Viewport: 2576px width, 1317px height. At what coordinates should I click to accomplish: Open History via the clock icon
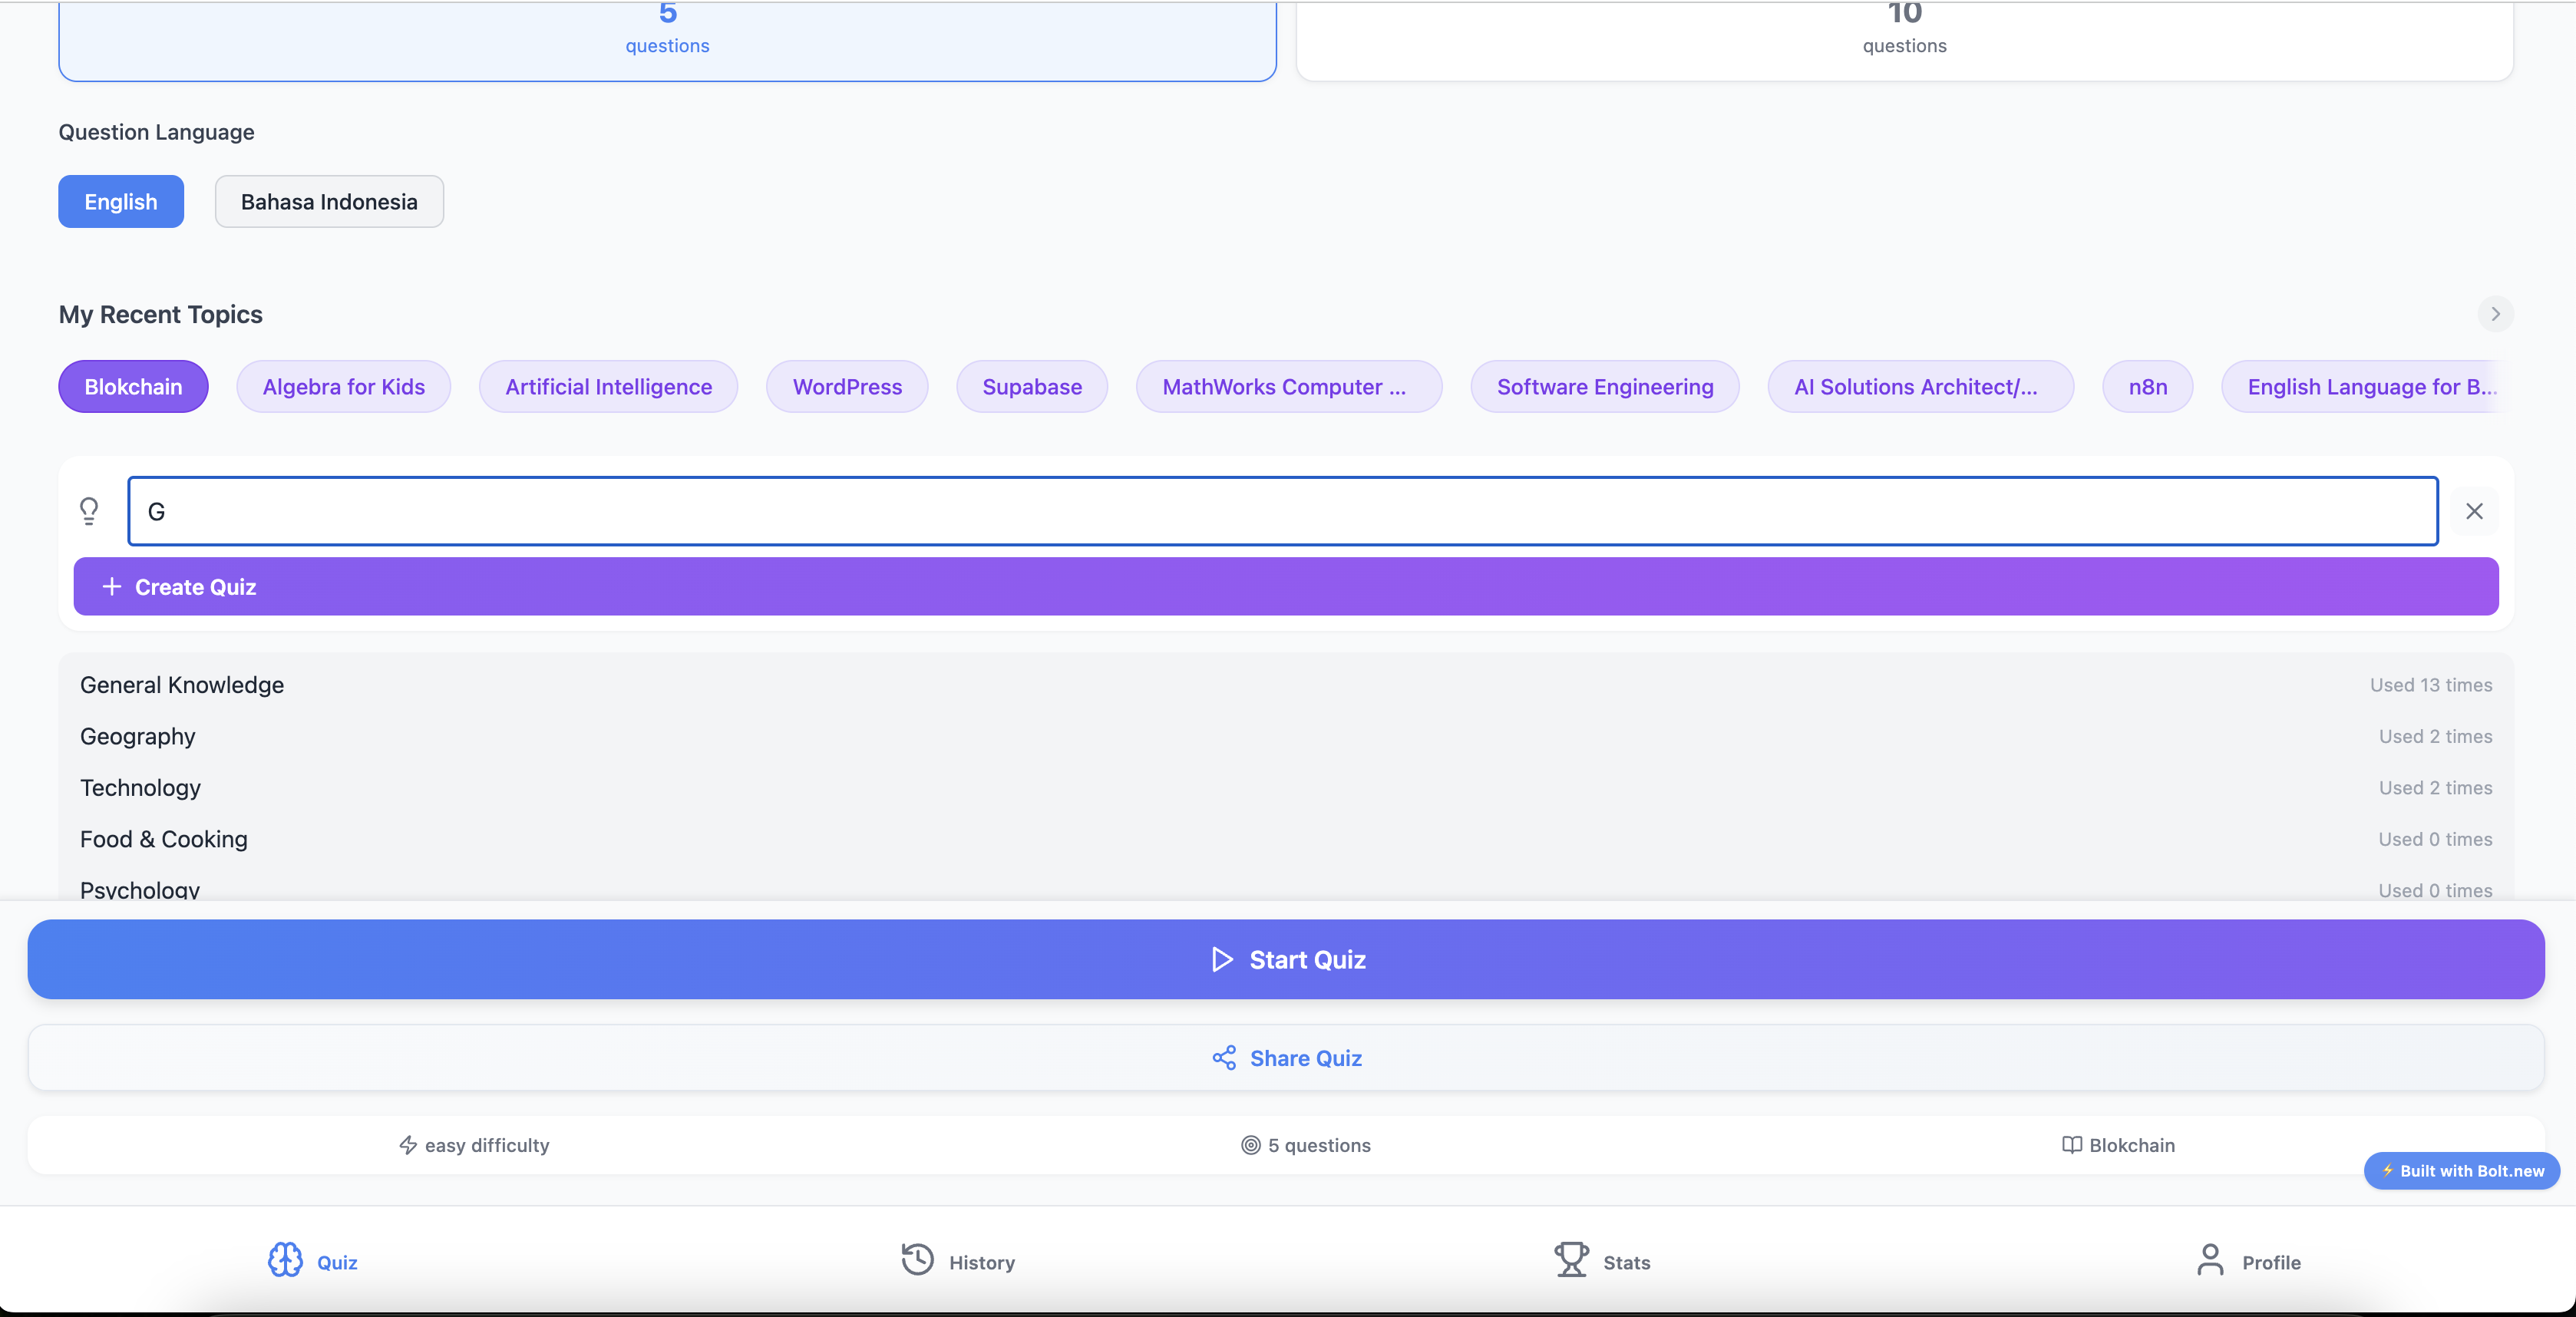tap(917, 1260)
